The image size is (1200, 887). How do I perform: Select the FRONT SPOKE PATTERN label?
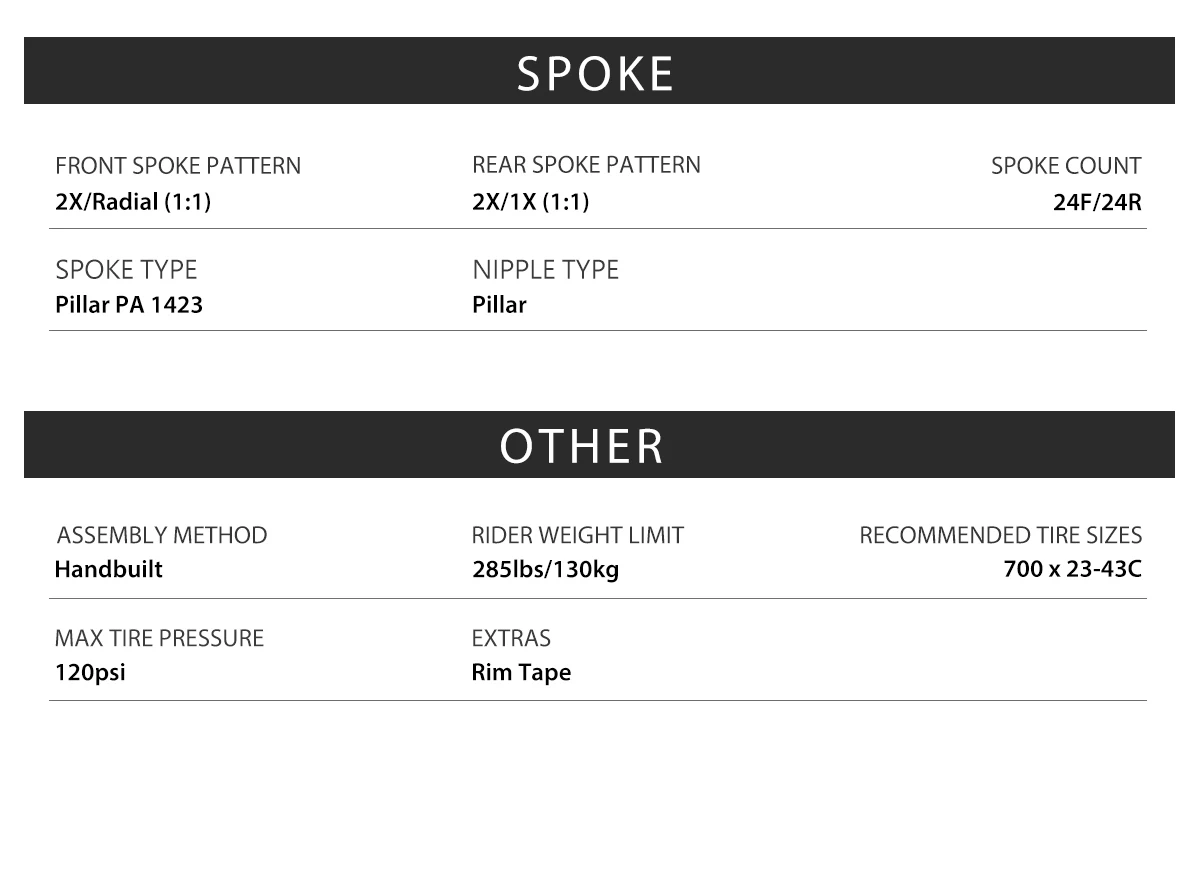pos(178,166)
